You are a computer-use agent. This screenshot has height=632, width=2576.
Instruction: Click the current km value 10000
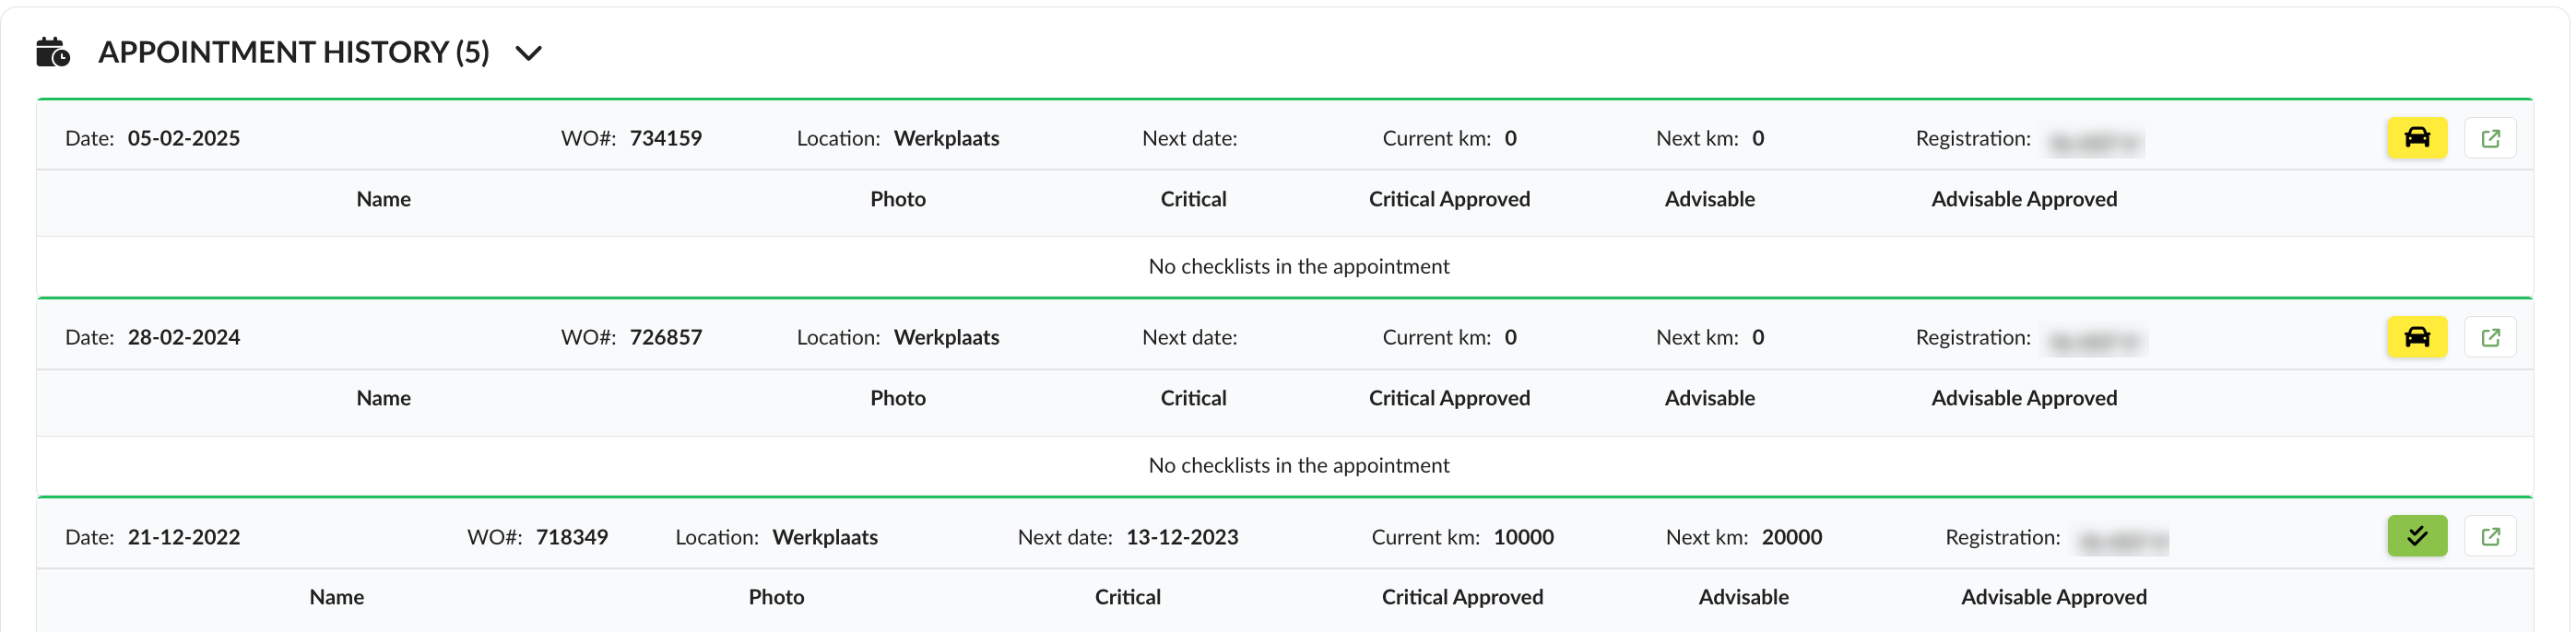[1522, 537]
